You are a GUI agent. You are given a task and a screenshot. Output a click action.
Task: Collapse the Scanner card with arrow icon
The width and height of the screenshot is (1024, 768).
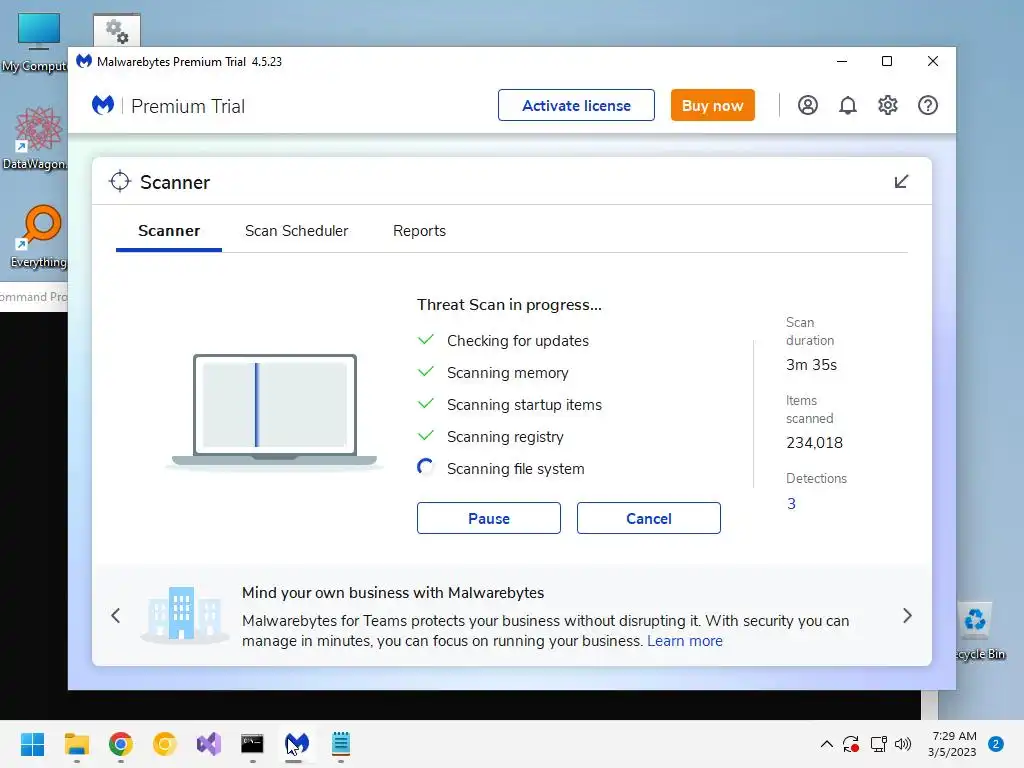901,182
